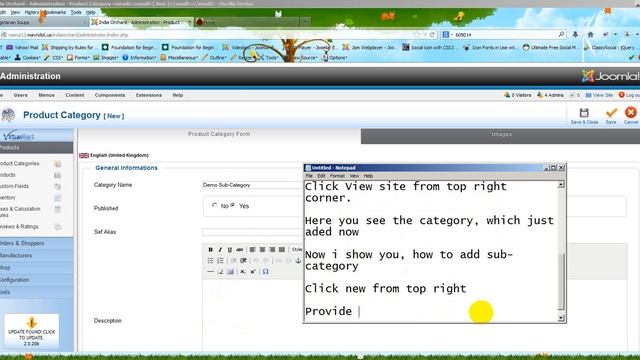640x360 pixels.
Task: Open the Product Categories sidebar link
Action: pyautogui.click(x=20, y=164)
